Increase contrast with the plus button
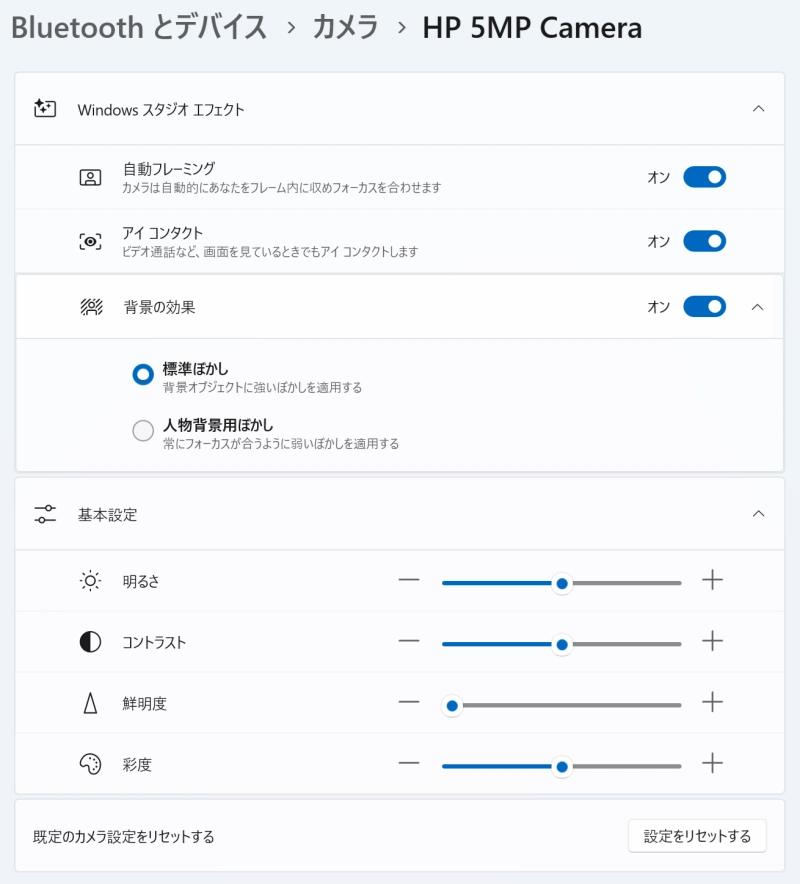 point(713,641)
